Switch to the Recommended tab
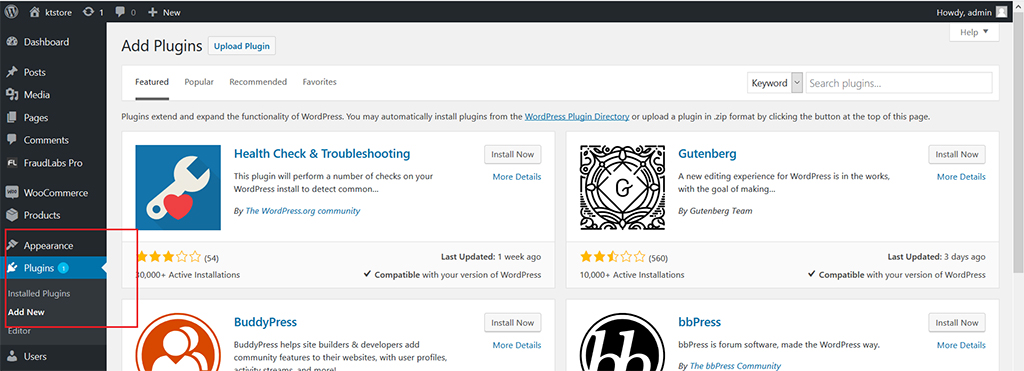Screen dimensions: 1024x371 click(x=258, y=82)
